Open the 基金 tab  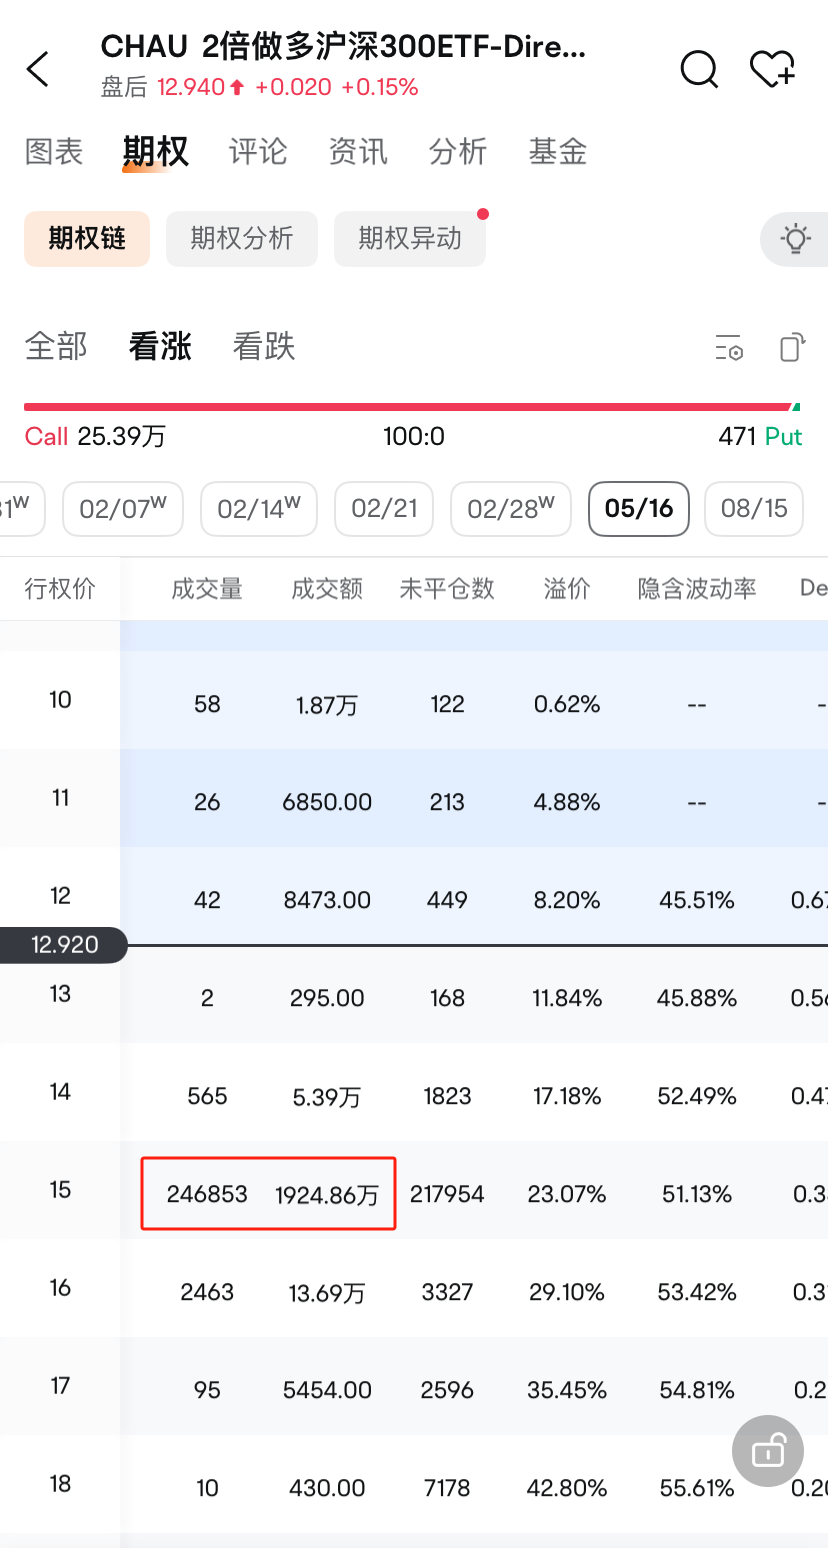point(558,152)
